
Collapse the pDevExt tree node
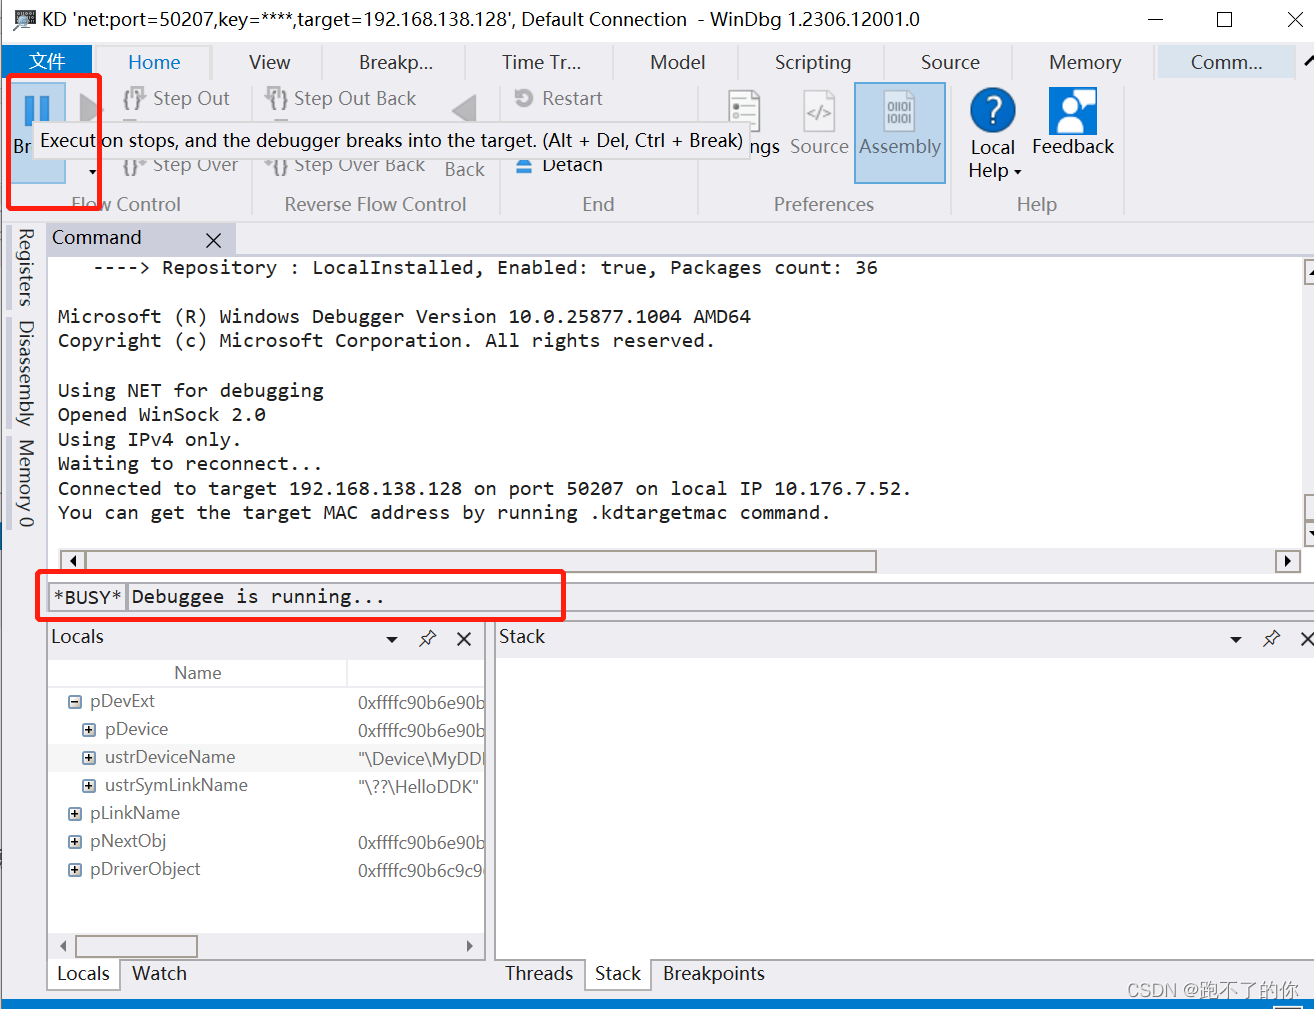coord(75,702)
